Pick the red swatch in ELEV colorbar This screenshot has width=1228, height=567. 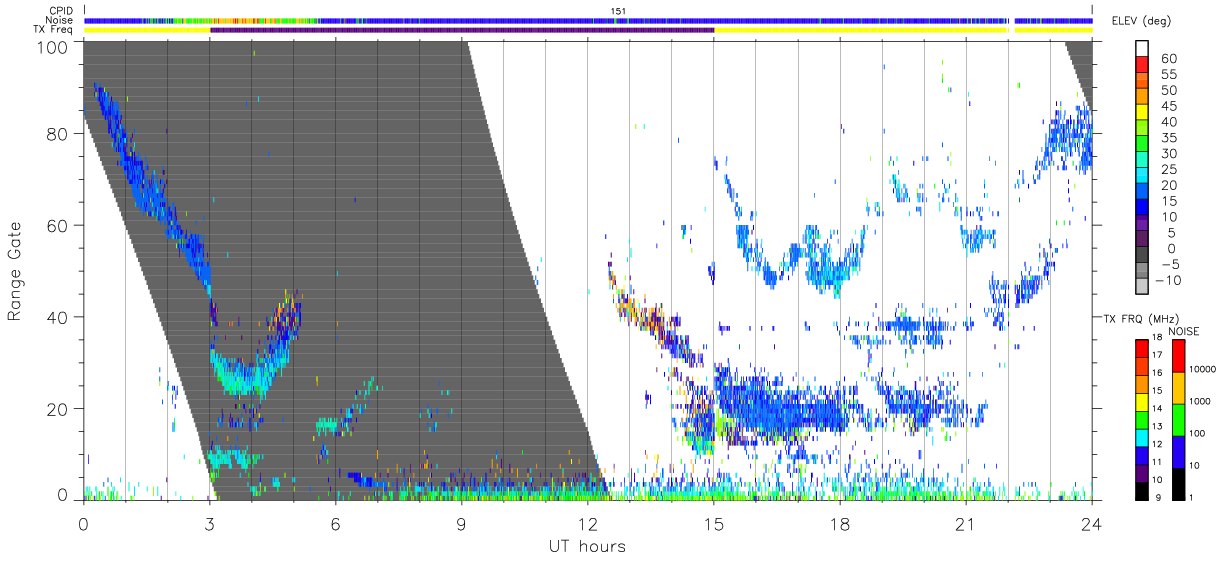(x=1141, y=64)
